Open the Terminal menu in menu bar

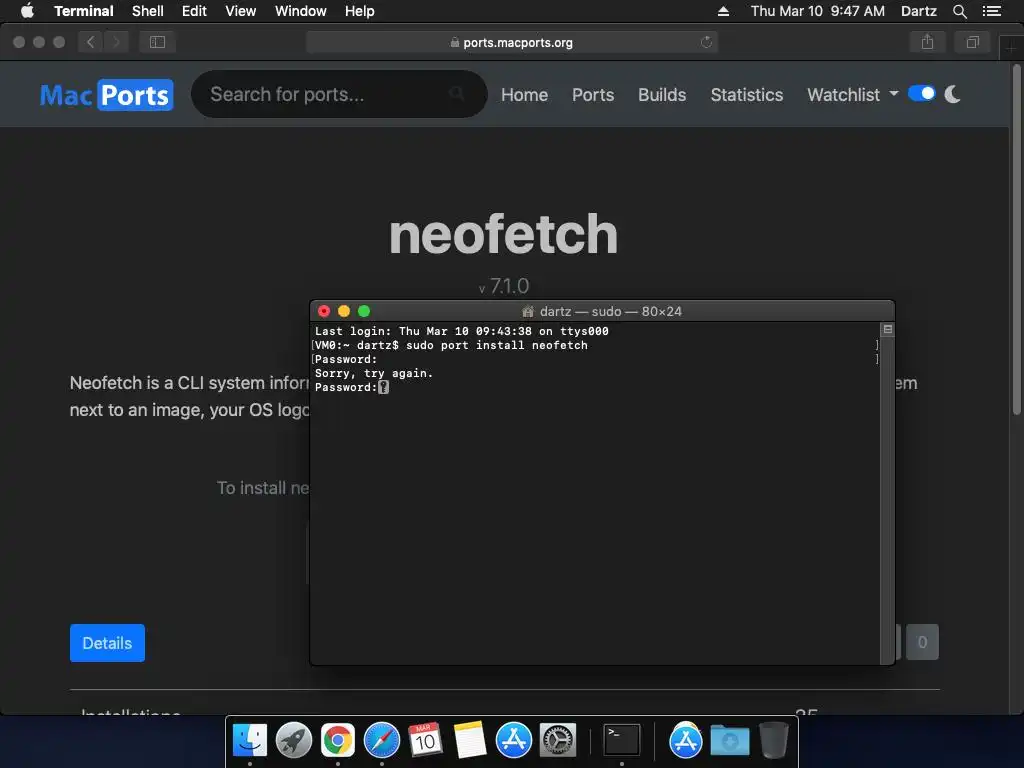[x=84, y=11]
